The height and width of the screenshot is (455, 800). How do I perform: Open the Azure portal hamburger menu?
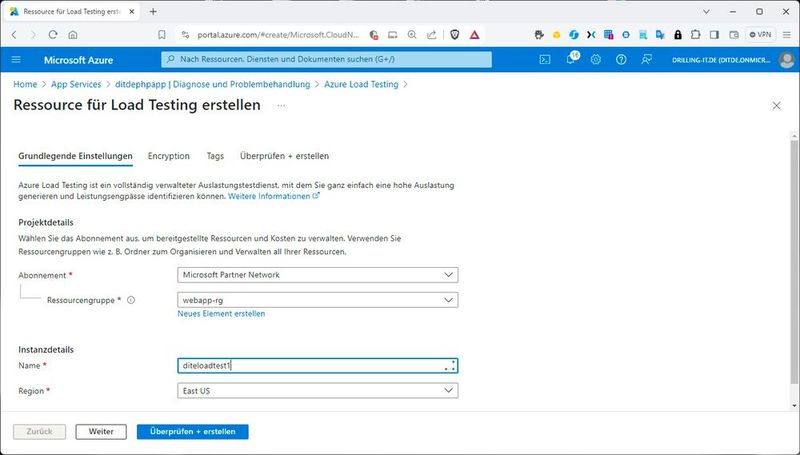16,60
